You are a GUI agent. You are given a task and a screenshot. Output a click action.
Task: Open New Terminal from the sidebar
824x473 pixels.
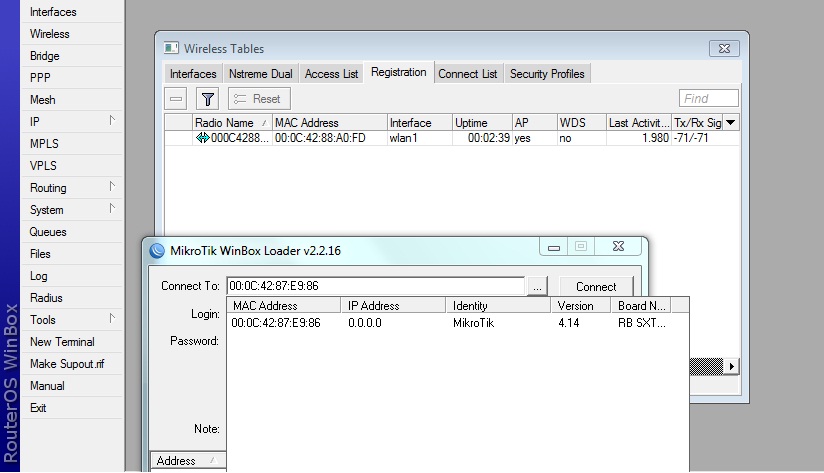point(71,342)
